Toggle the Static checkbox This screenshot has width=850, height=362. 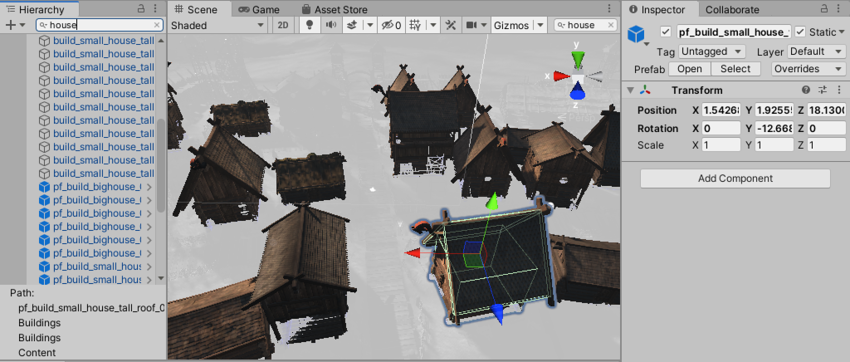coord(800,32)
